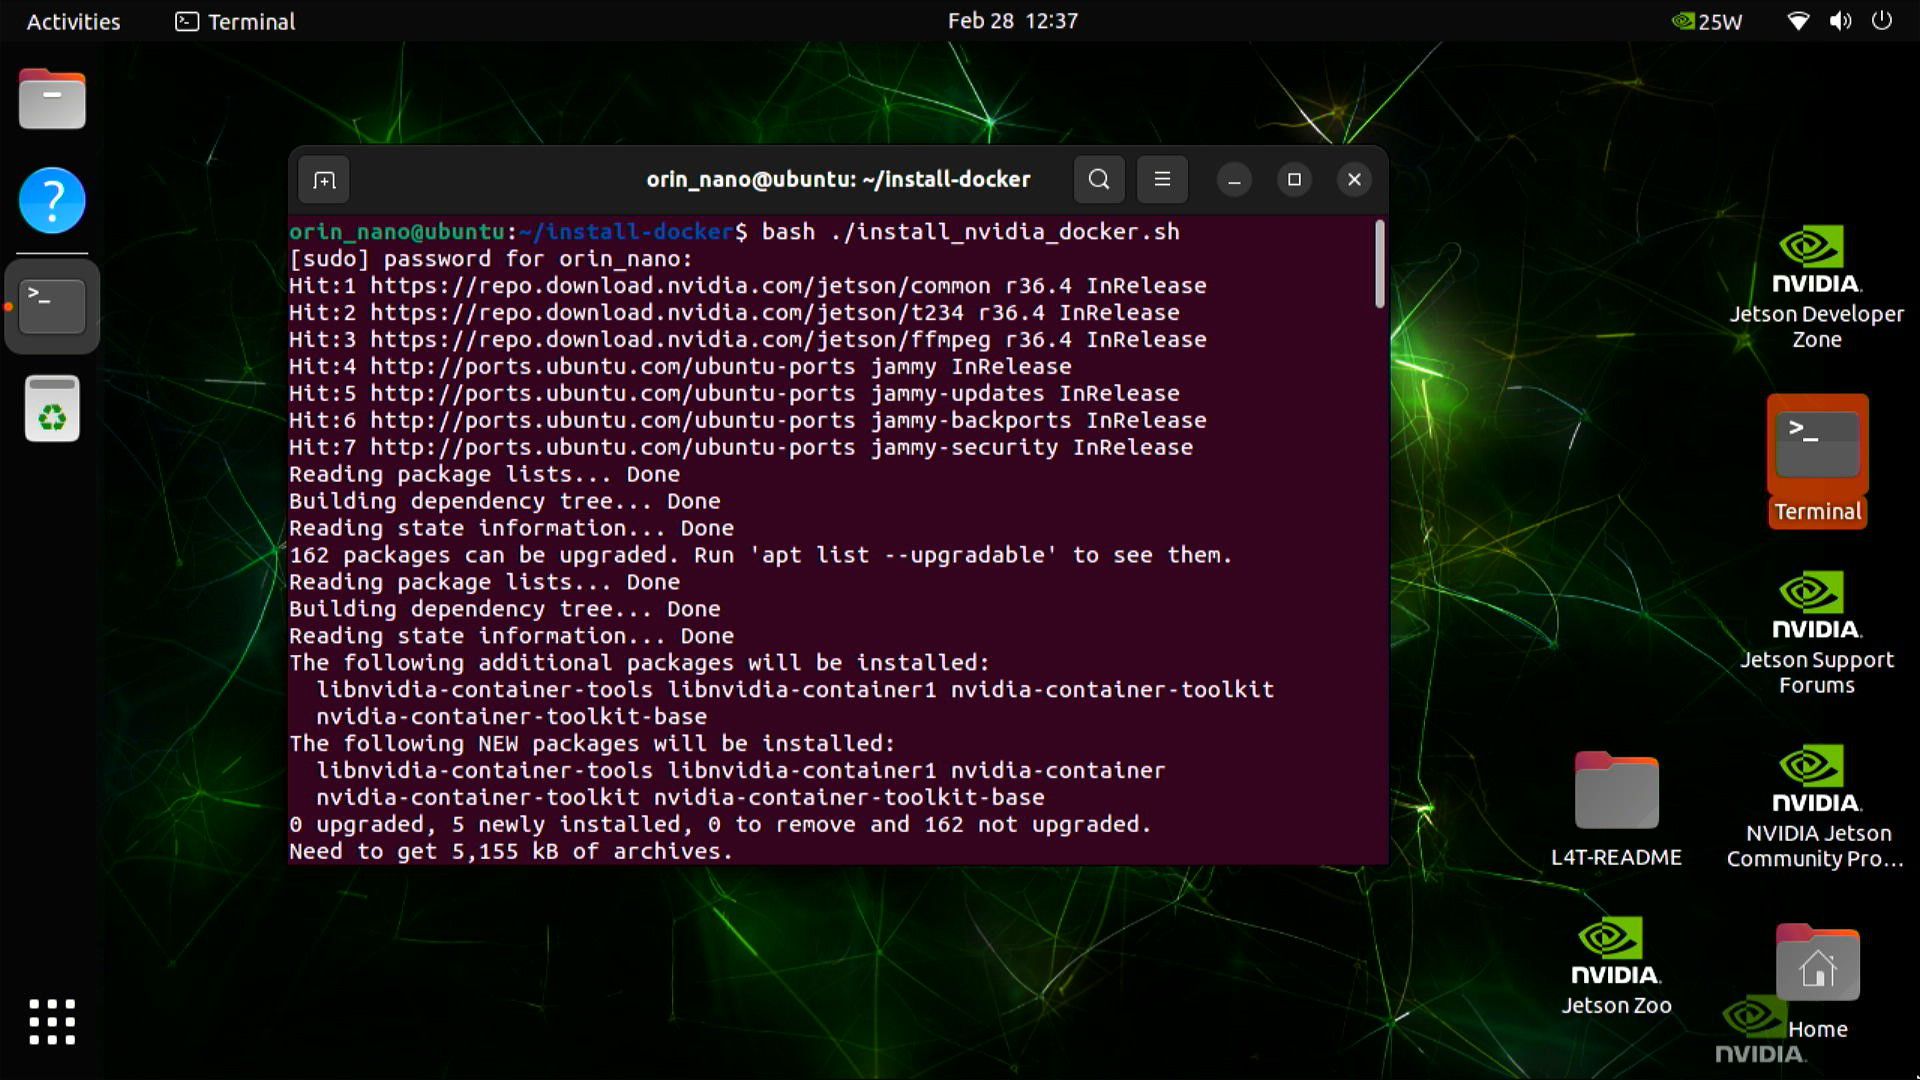Show all applications via the grid button
The width and height of the screenshot is (1920, 1080).
[x=51, y=1022]
